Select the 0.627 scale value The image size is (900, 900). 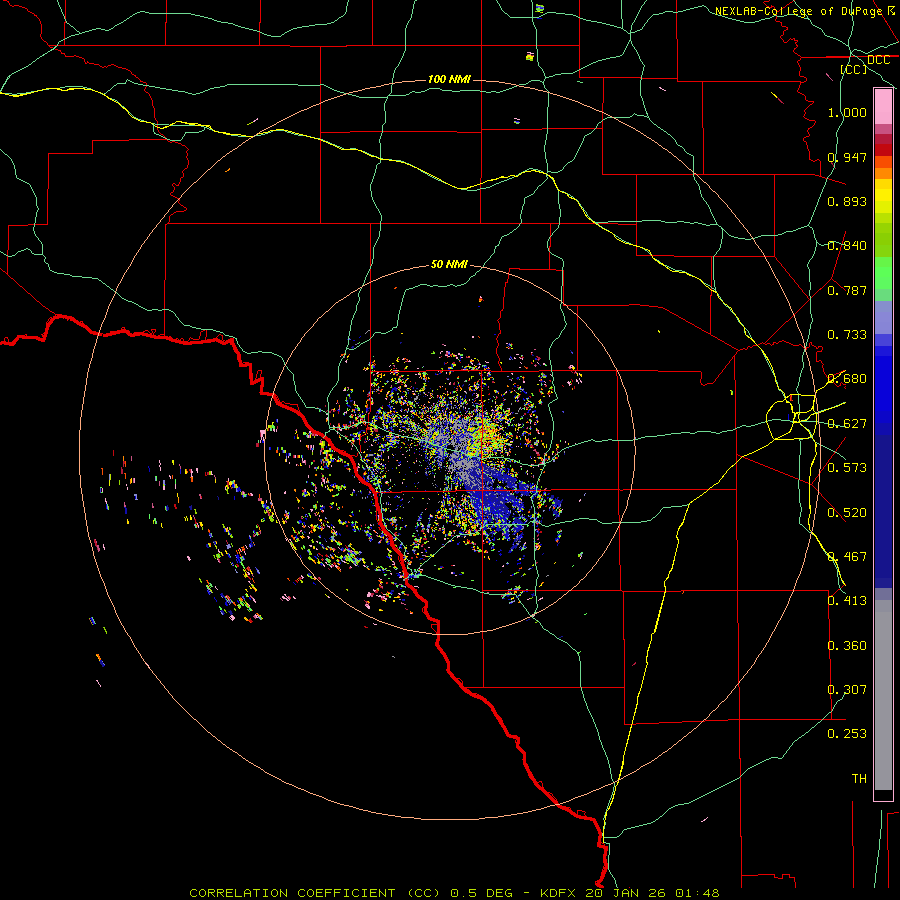point(847,424)
